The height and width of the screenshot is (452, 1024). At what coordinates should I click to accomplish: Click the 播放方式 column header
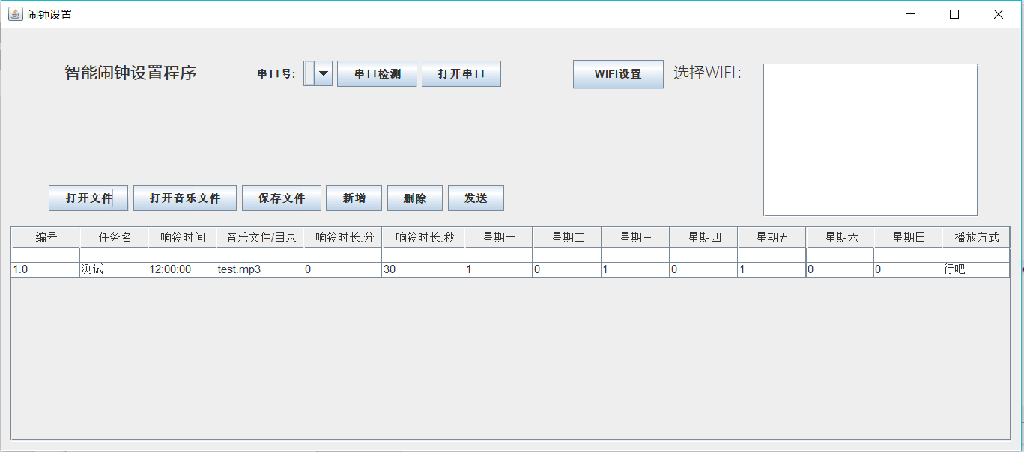(x=976, y=237)
